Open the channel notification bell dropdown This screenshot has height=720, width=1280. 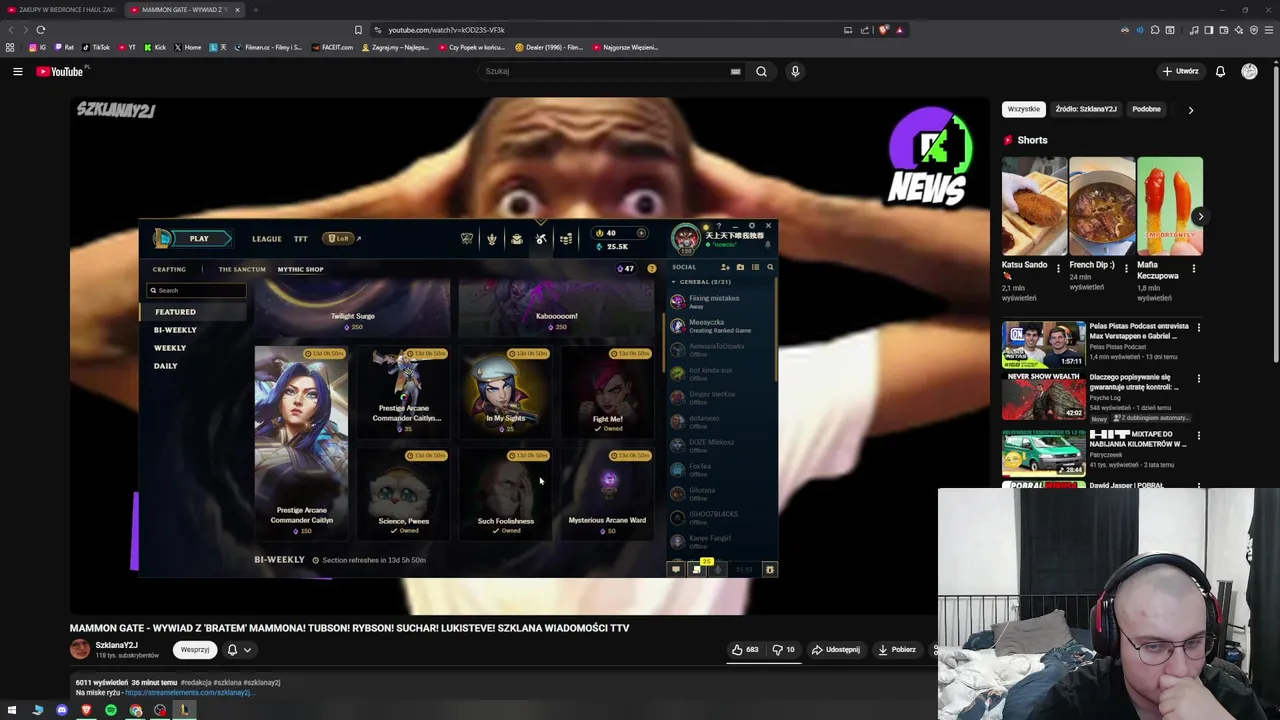[239, 650]
